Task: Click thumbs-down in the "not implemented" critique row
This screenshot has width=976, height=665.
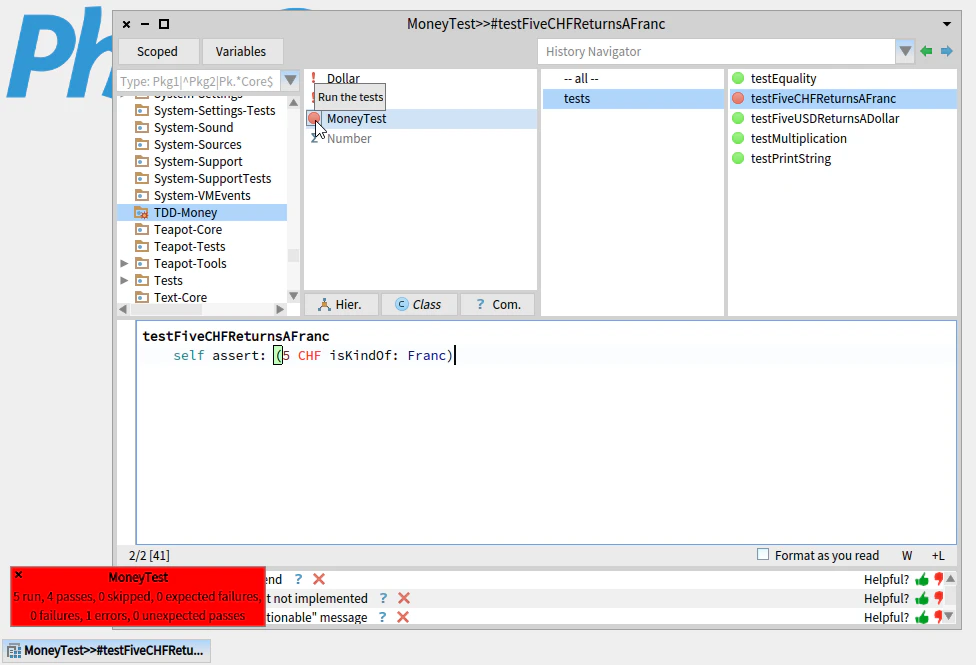Action: [x=939, y=598]
